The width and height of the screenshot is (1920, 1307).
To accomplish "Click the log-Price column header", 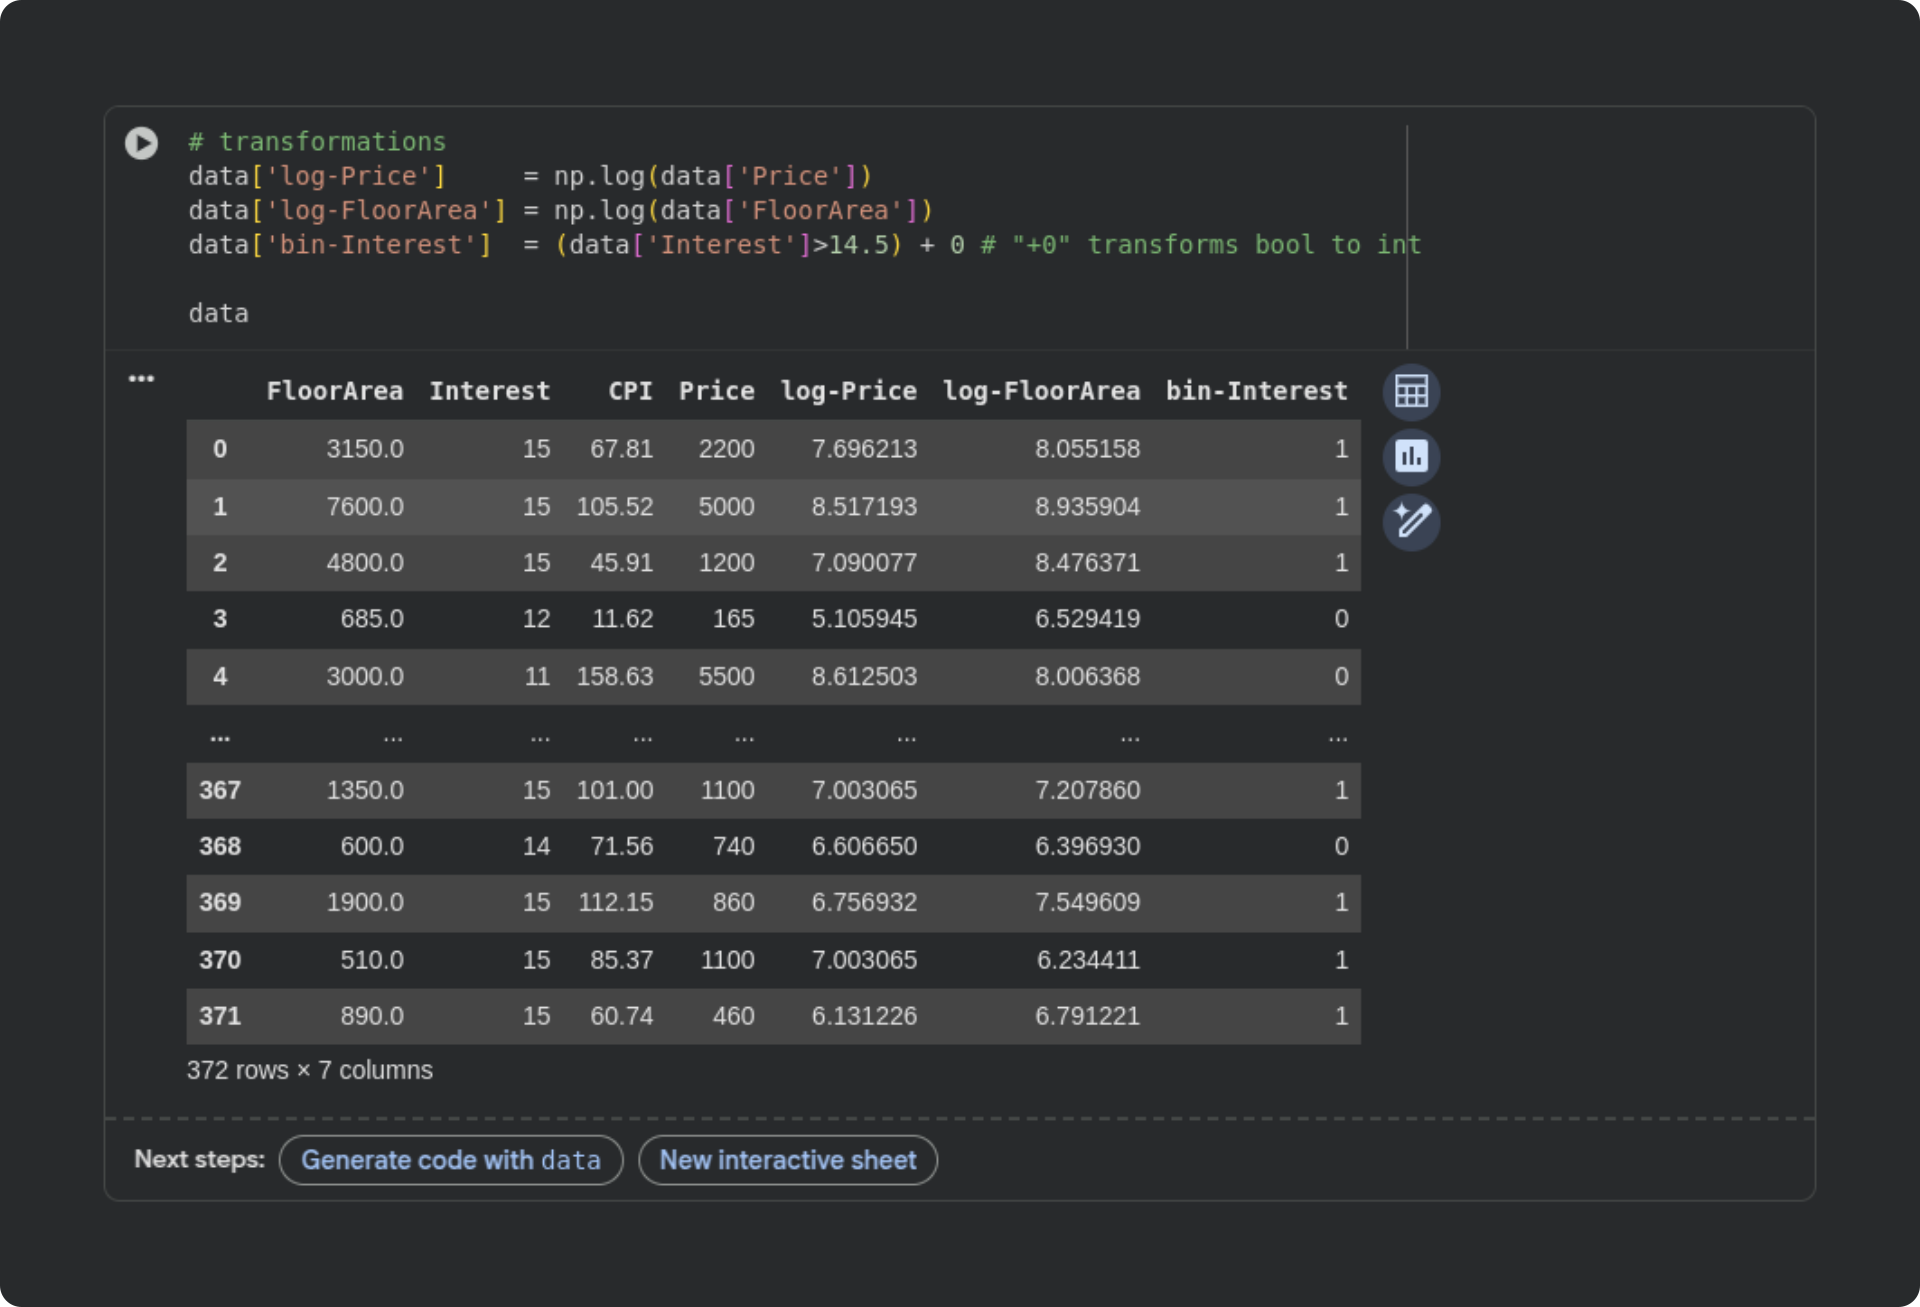I will pyautogui.click(x=848, y=391).
